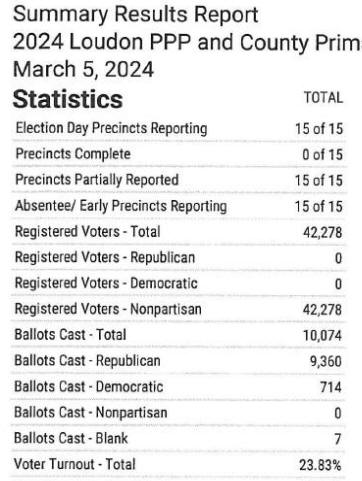Click the 2024 Loudon PPP heading line
The height and width of the screenshot is (481, 362).
pos(187,42)
